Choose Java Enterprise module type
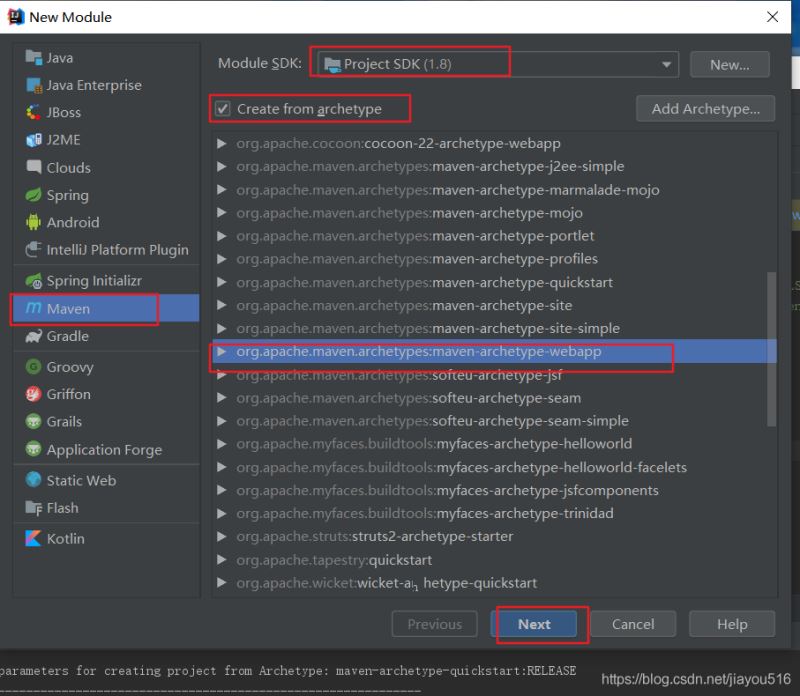Viewport: 800px width, 696px height. (106, 85)
